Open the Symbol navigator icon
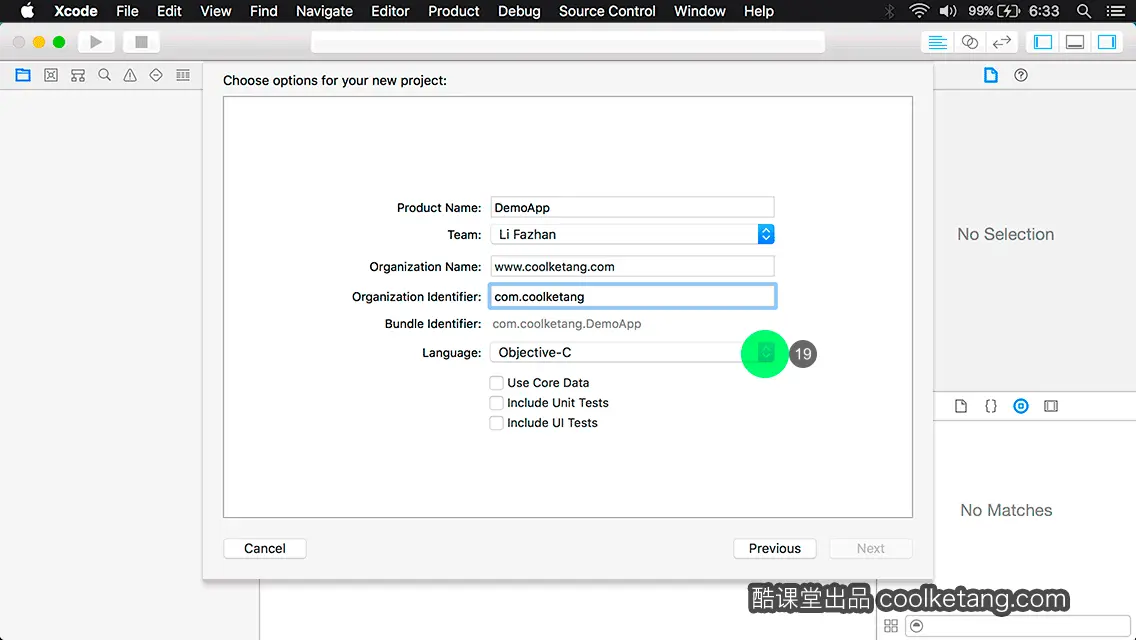 click(x=51, y=75)
